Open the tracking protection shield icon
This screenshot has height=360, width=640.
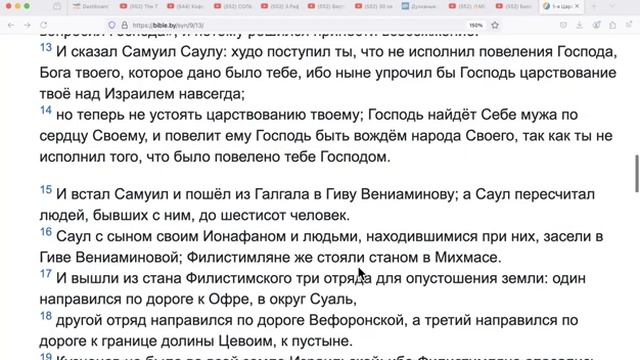coord(111,25)
